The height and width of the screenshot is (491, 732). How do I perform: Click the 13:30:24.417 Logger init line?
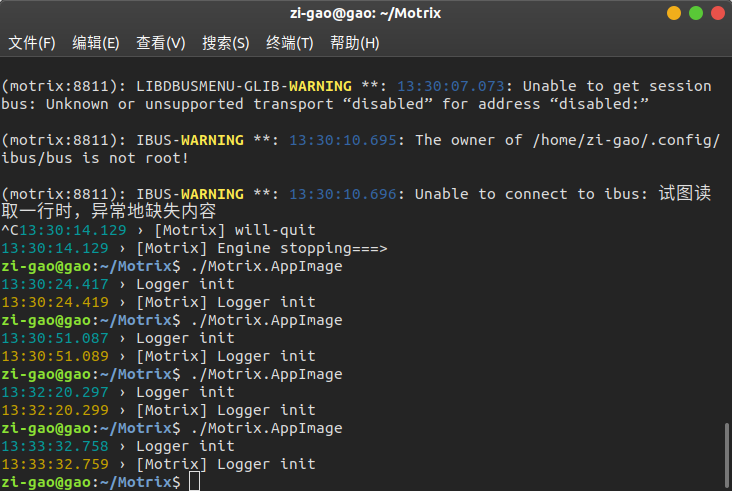[118, 284]
